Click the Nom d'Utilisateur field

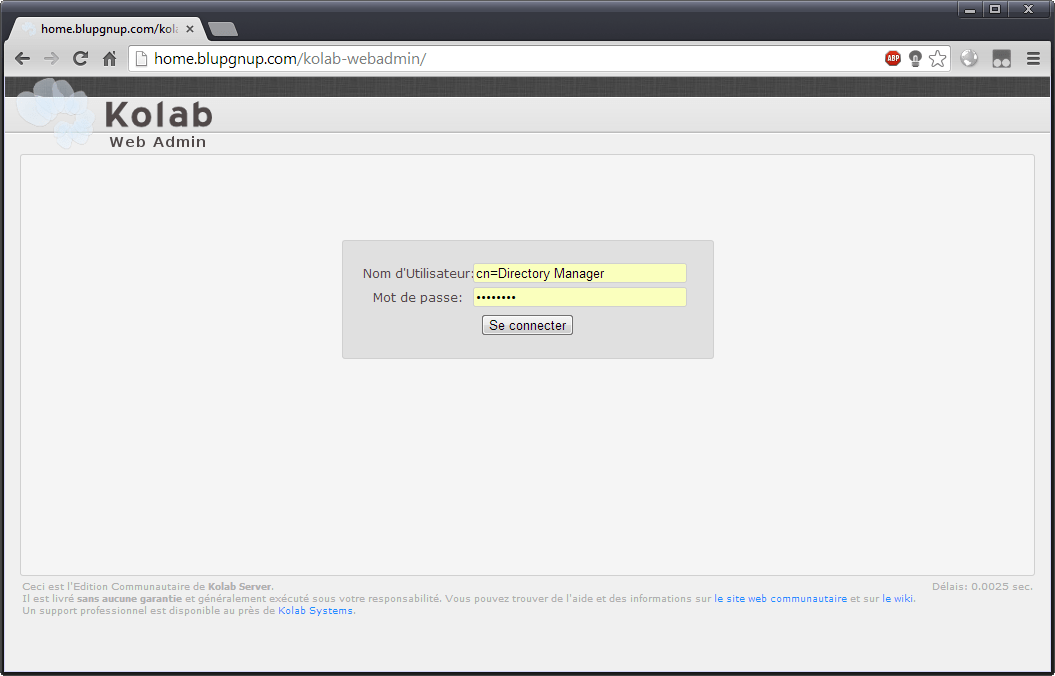click(x=579, y=273)
